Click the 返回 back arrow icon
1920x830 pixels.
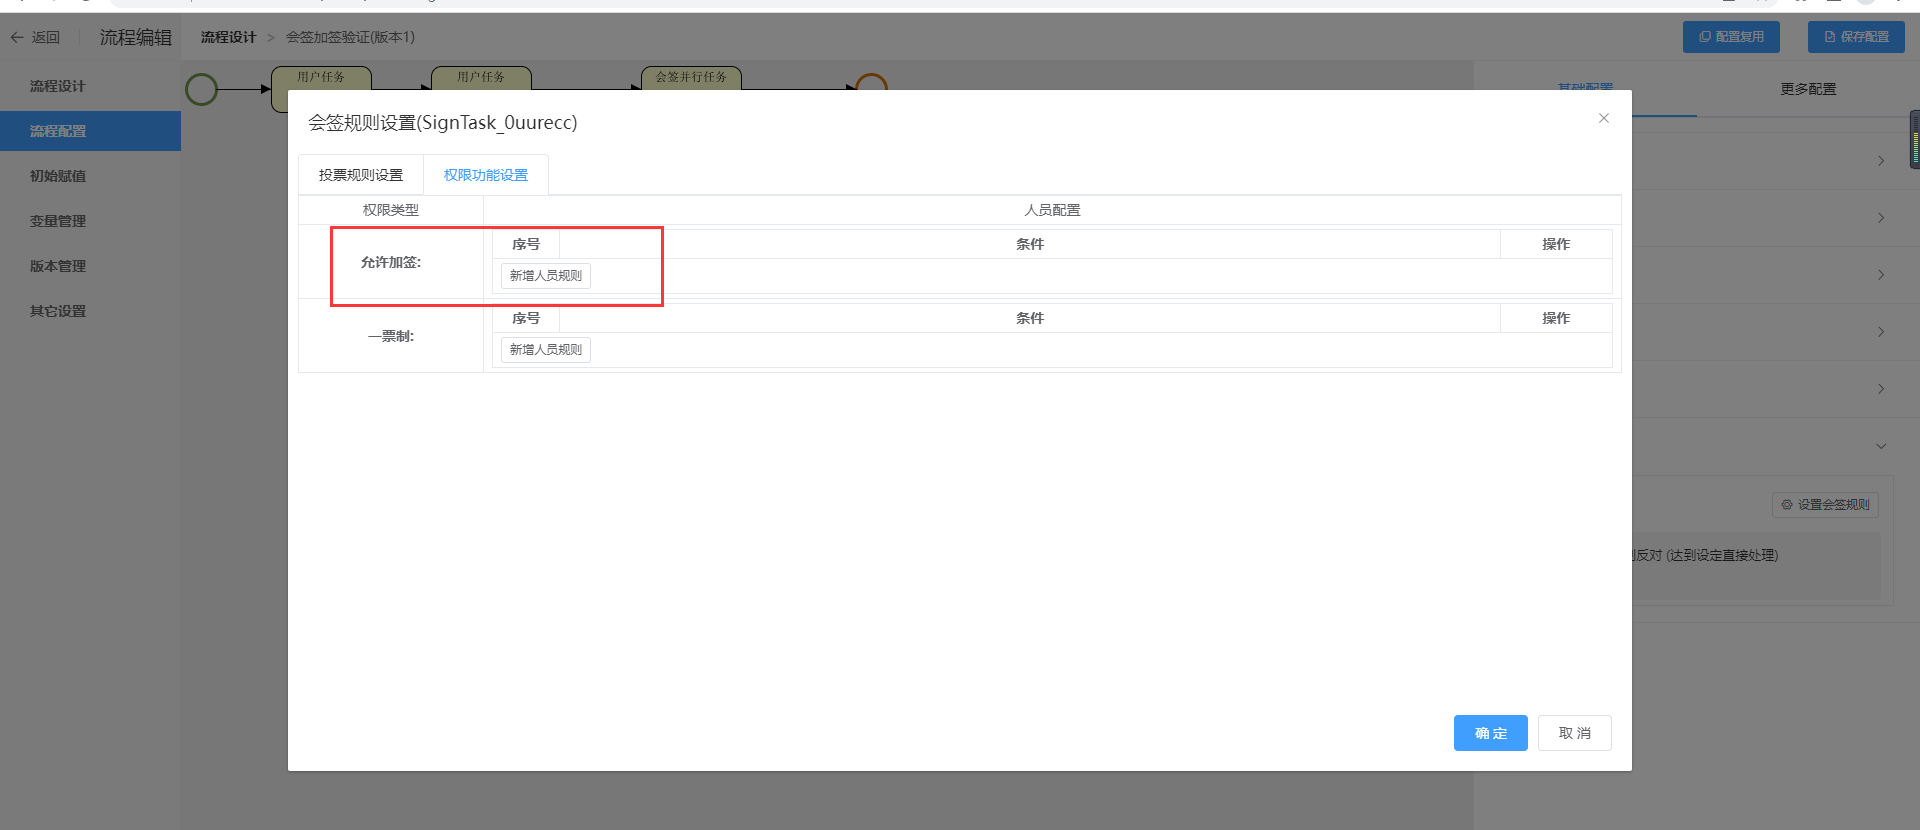click(17, 37)
